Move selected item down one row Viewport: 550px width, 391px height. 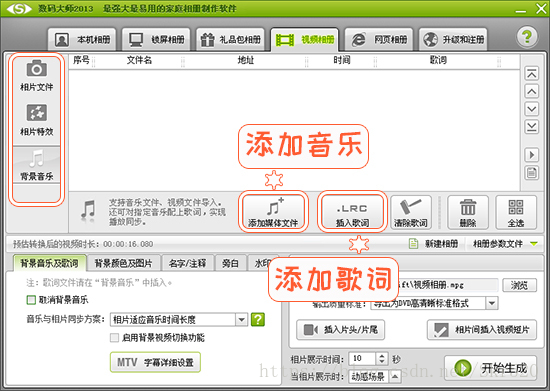coord(532,109)
